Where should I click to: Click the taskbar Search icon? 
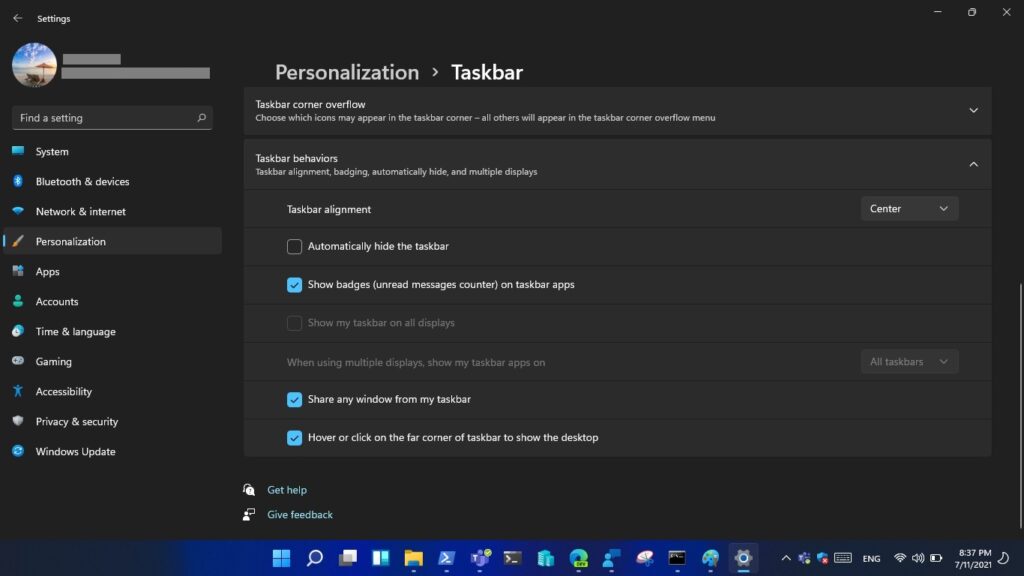pyautogui.click(x=314, y=558)
